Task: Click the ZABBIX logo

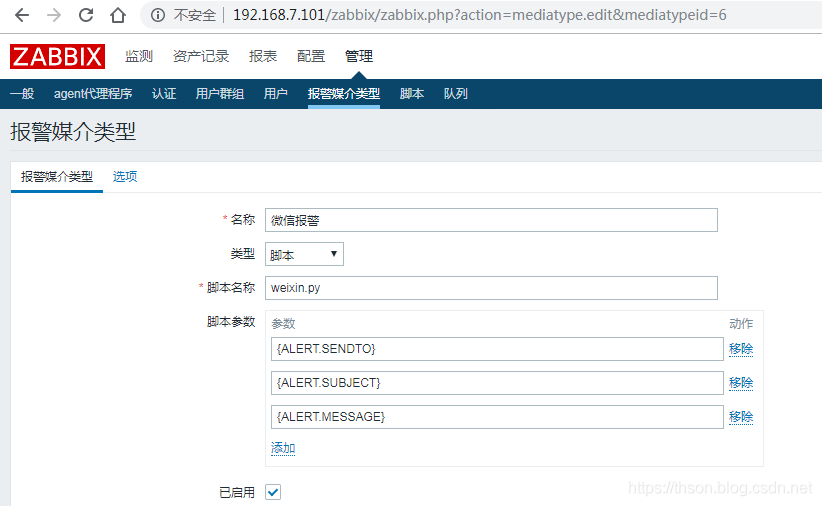Action: click(58, 56)
